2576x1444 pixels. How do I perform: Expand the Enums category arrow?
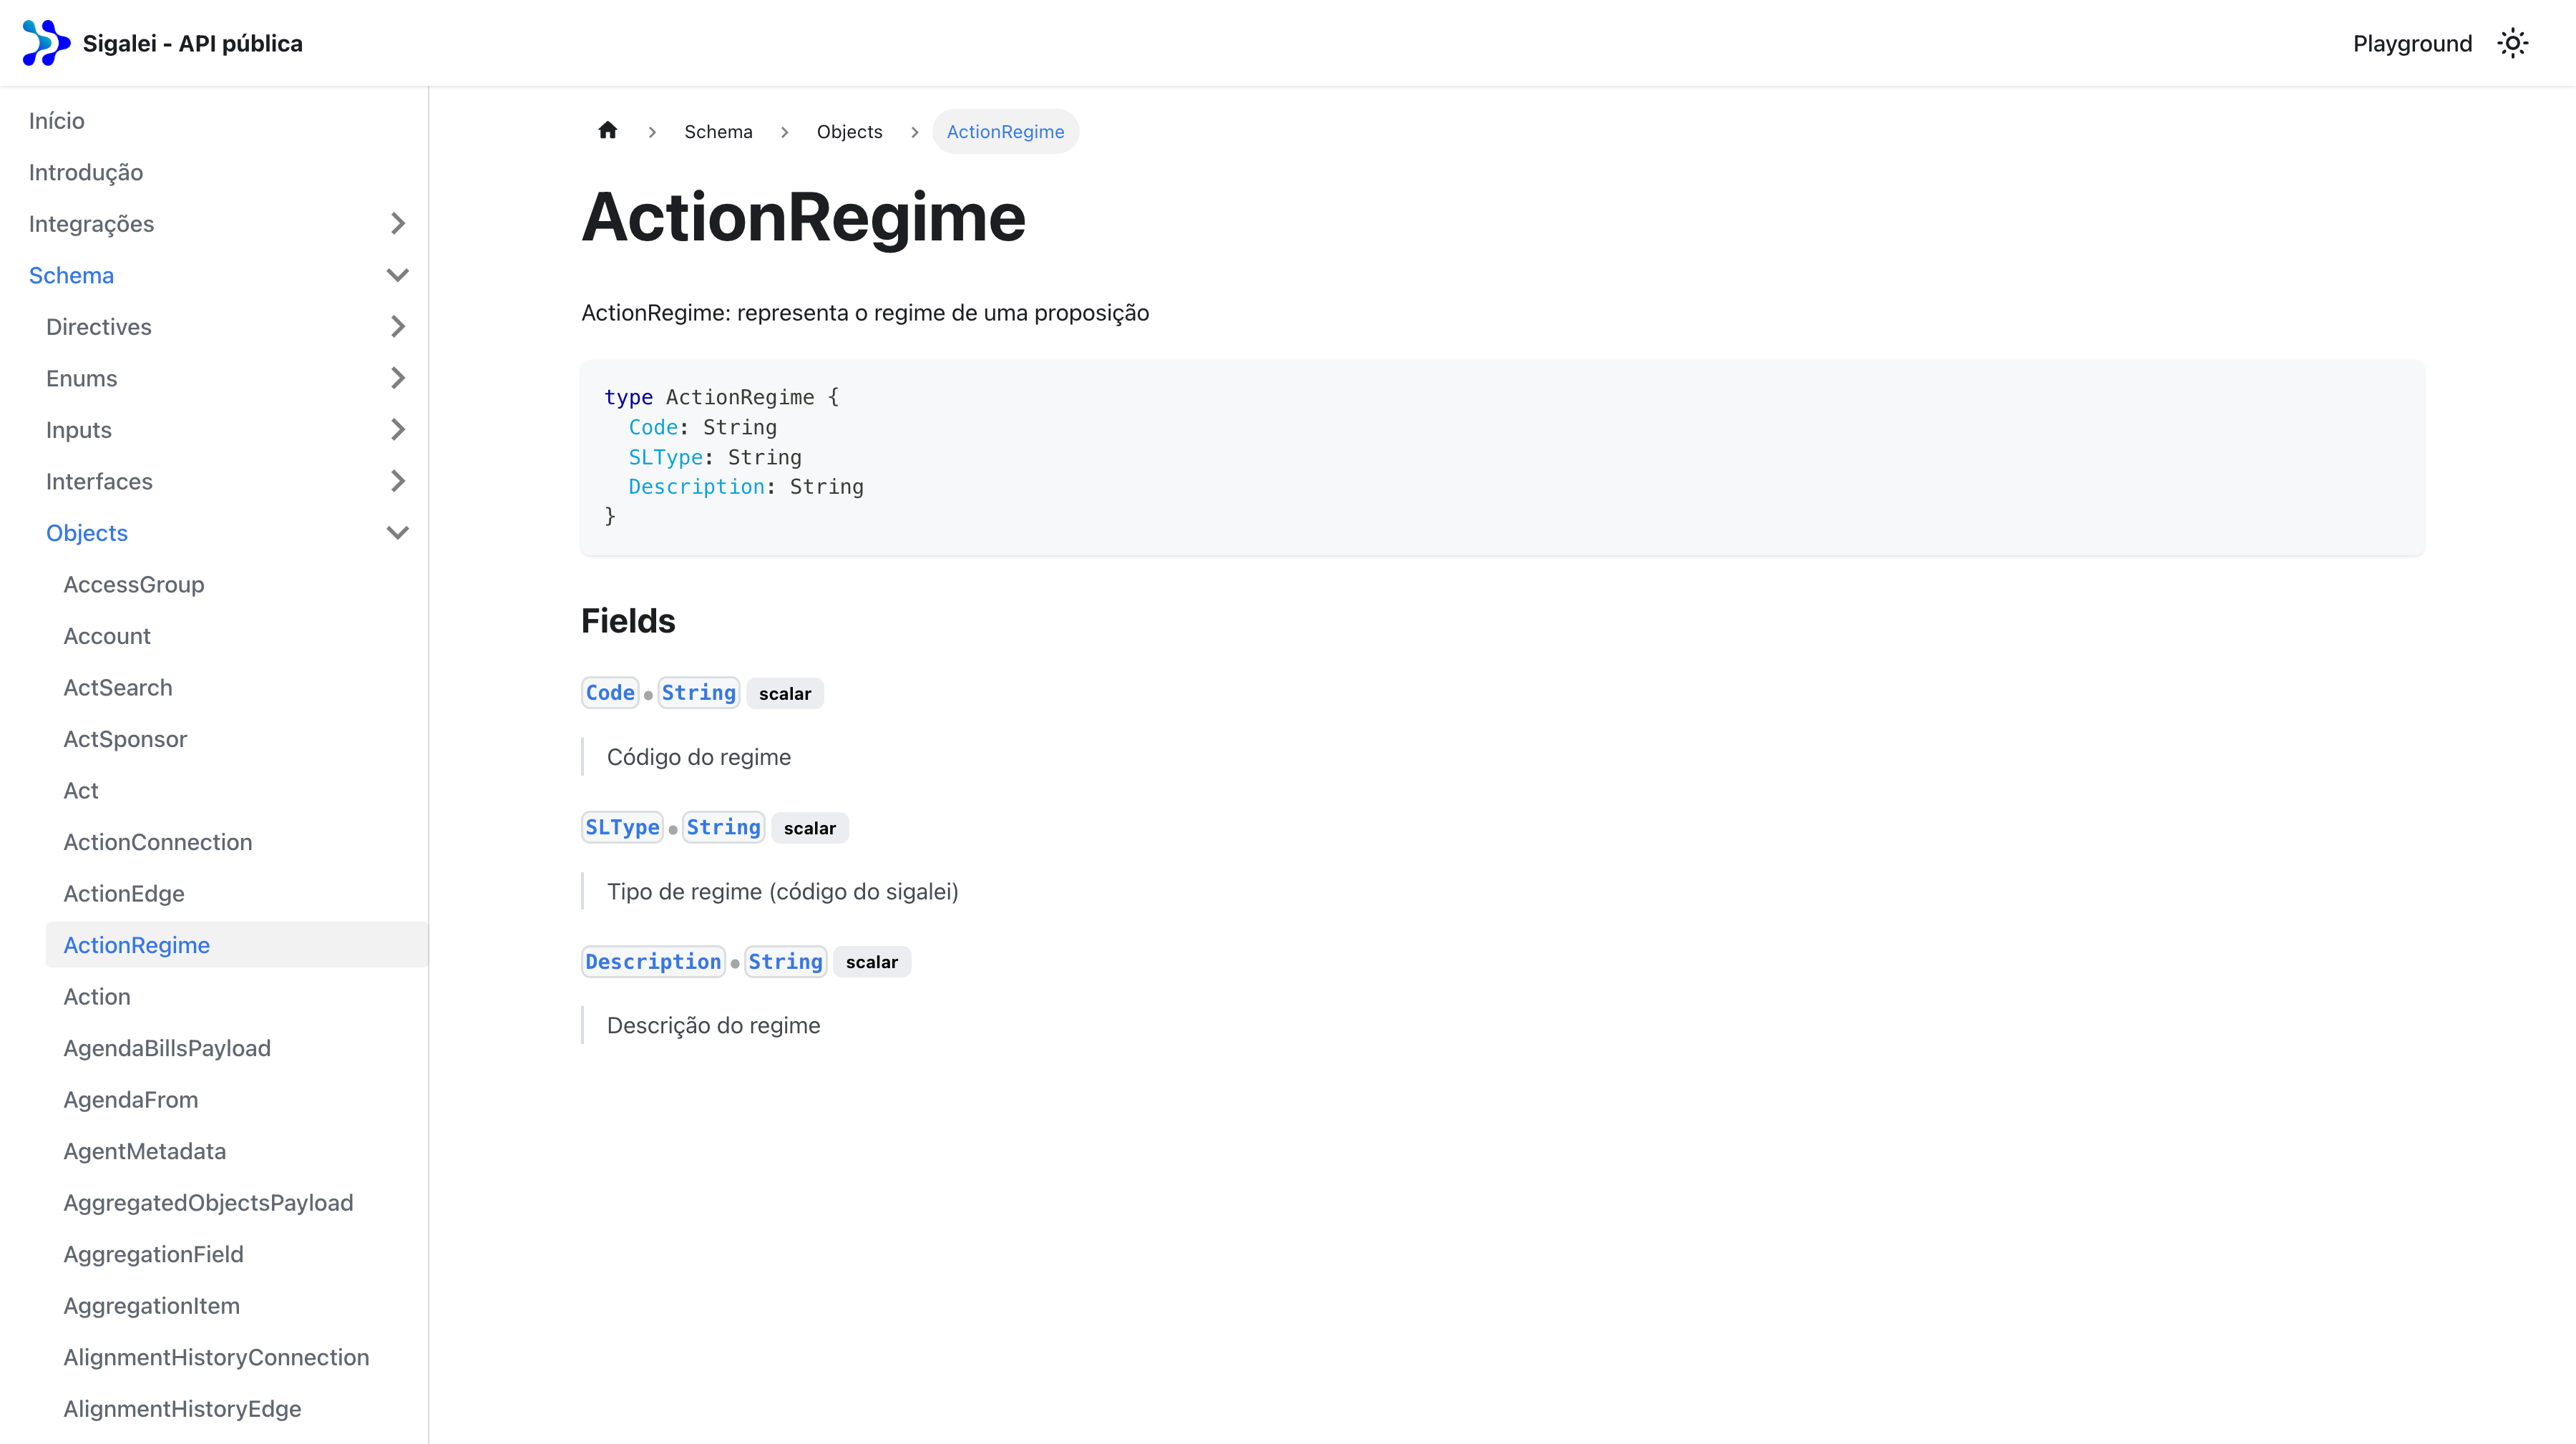click(397, 378)
